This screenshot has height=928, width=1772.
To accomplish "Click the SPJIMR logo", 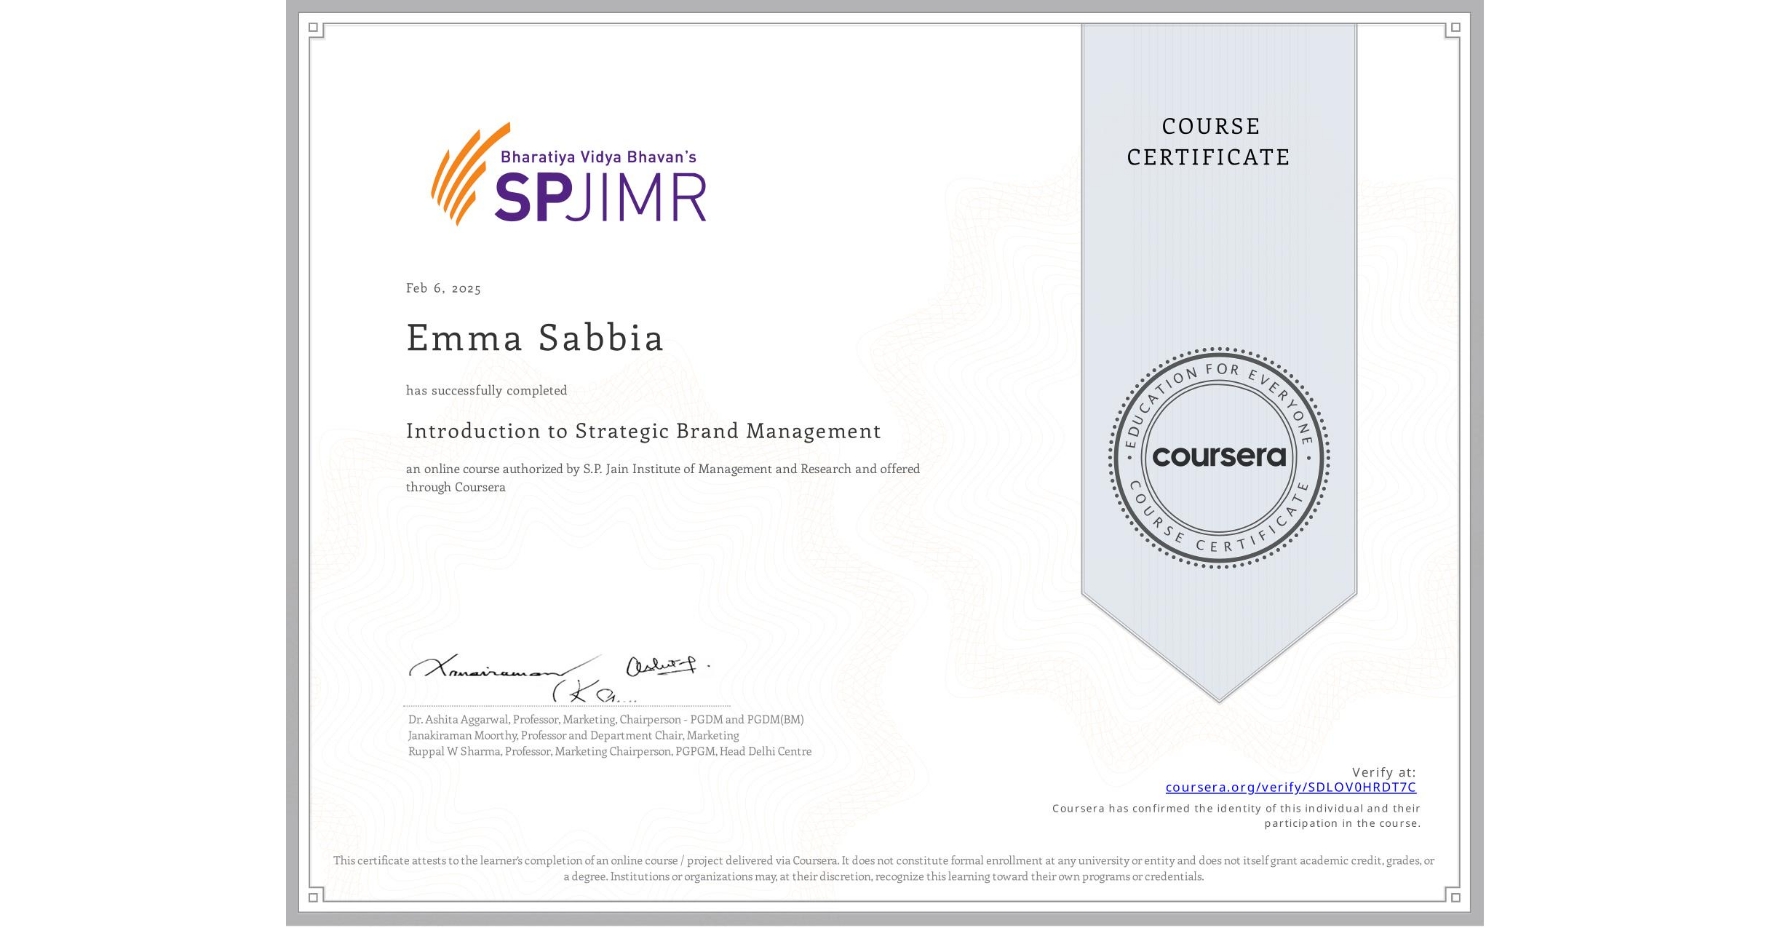I will tap(570, 180).
